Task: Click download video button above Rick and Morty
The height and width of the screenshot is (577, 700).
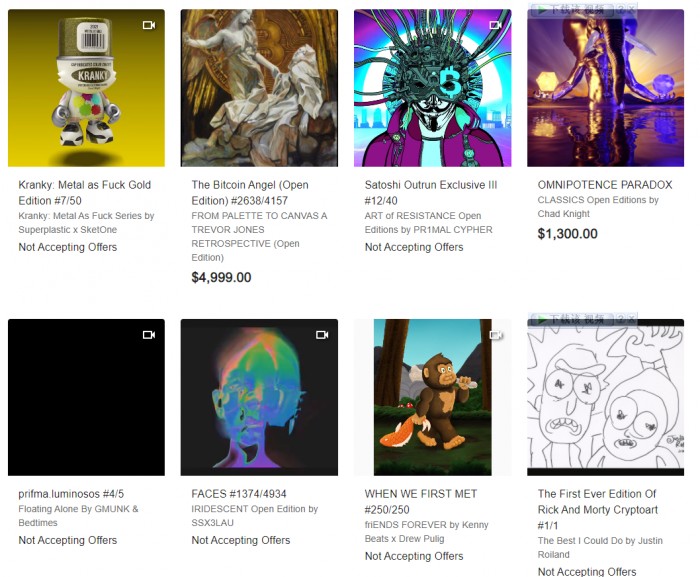Action: click(571, 319)
